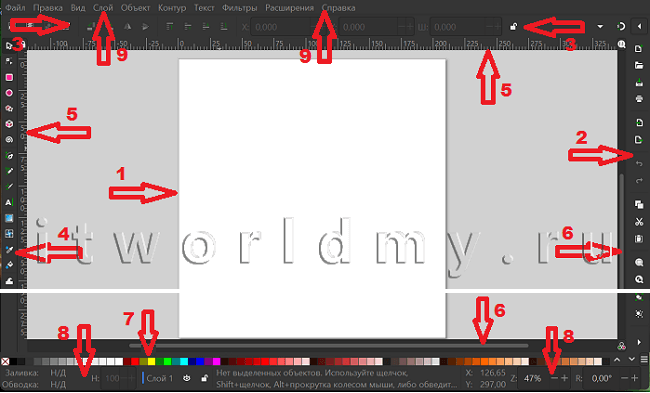Click the Copy icon in command bar
The height and width of the screenshot is (393, 650).
point(639,204)
